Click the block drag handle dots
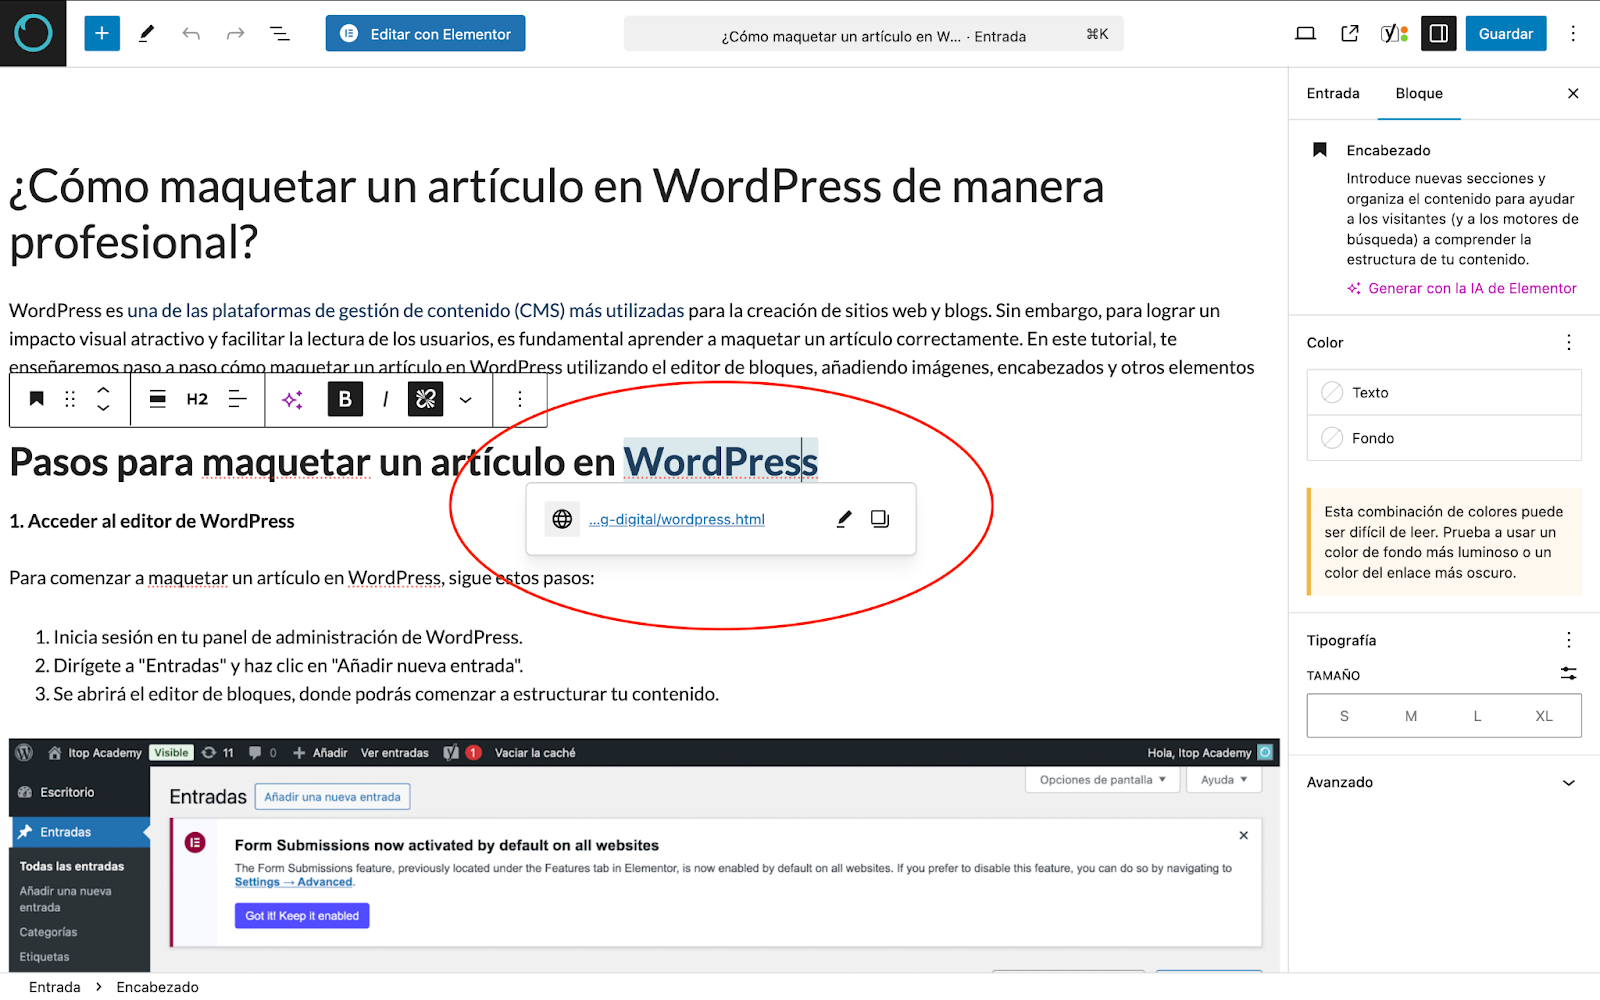The height and width of the screenshot is (1000, 1600). (x=70, y=399)
